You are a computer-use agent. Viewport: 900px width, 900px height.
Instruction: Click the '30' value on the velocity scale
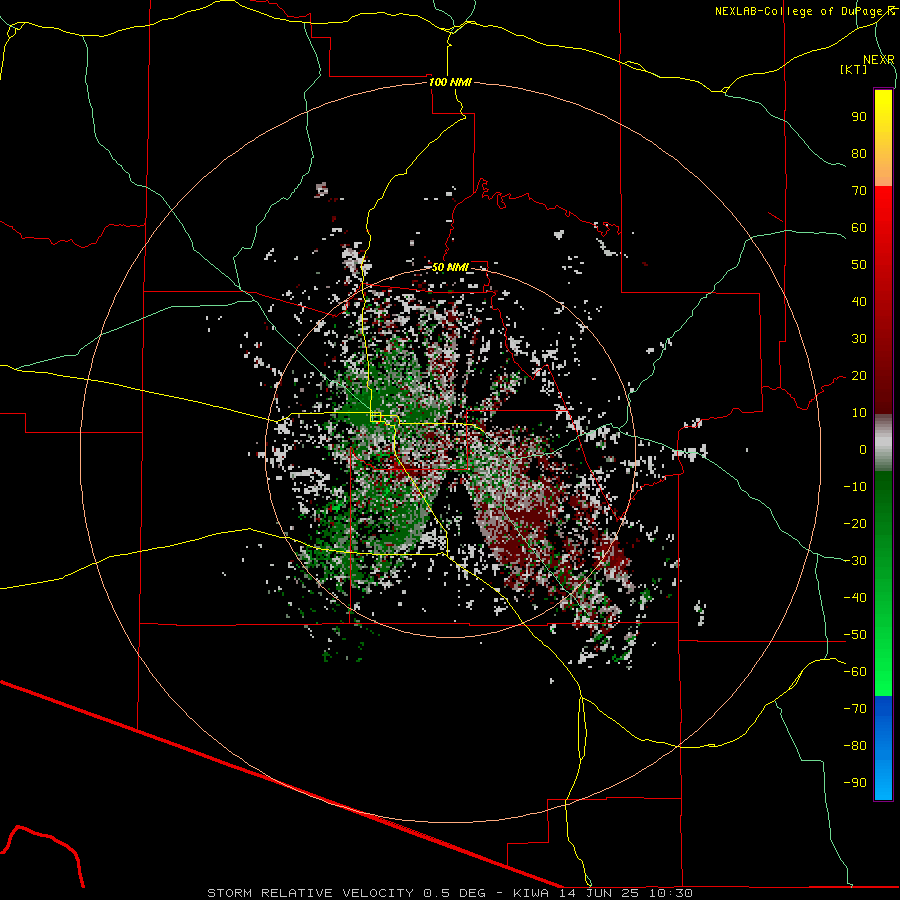859,339
